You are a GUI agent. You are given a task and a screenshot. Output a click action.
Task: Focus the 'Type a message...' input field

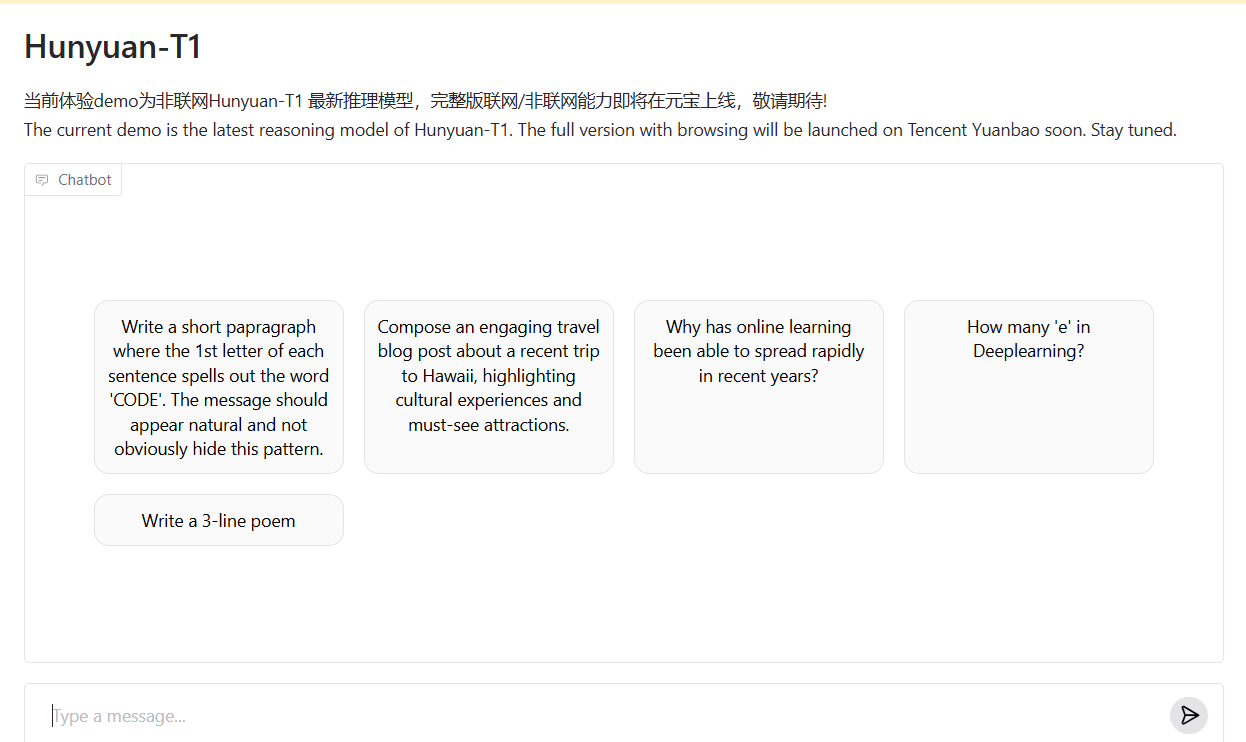coord(605,716)
